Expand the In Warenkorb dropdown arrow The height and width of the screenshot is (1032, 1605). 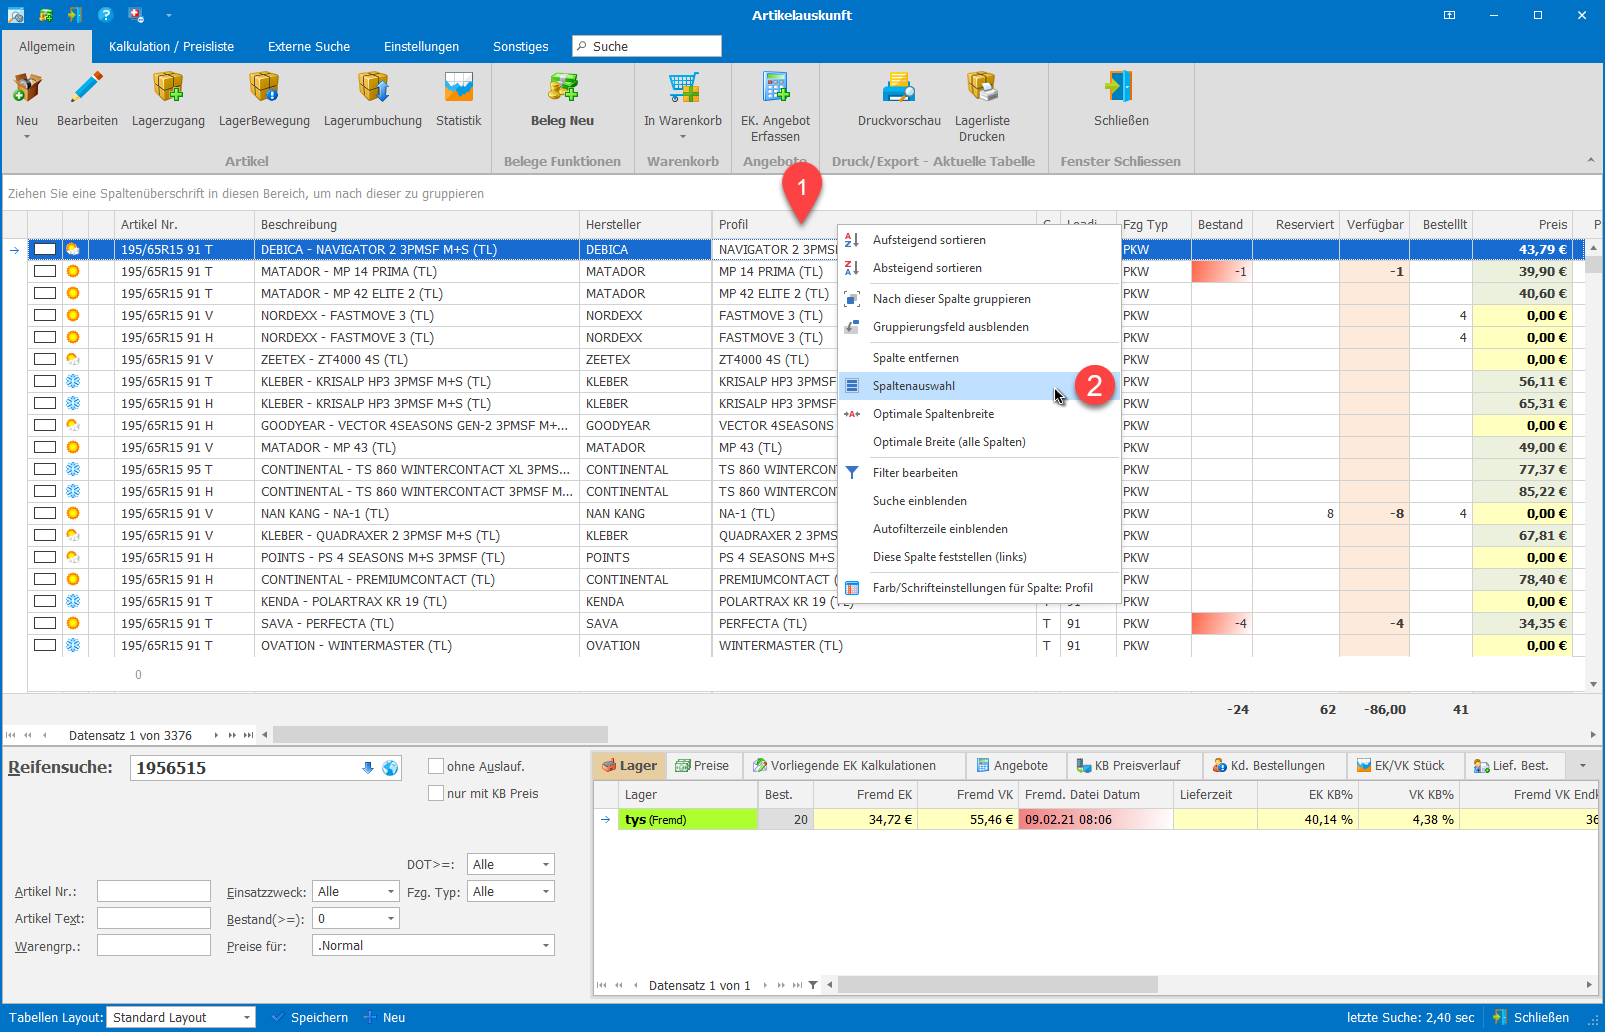[x=683, y=137]
